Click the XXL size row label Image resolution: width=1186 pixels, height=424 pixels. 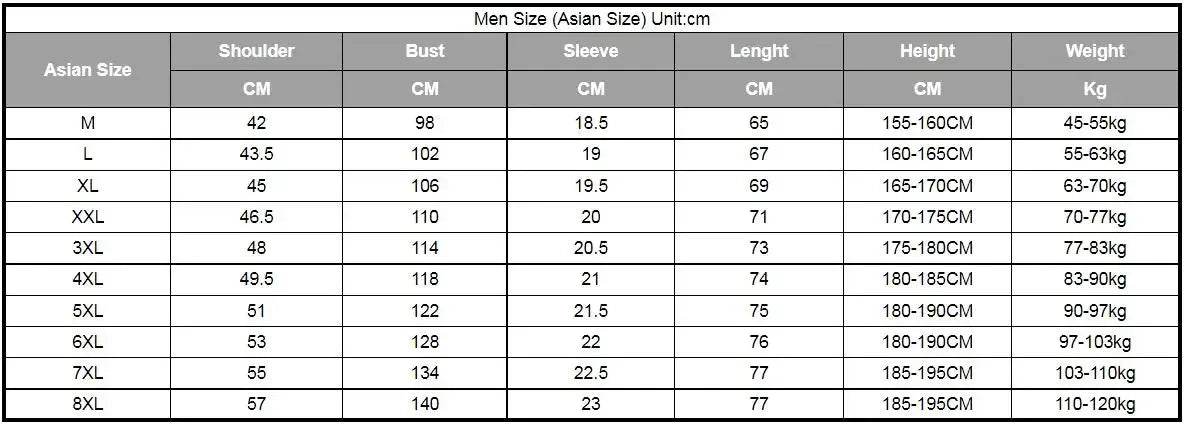tap(88, 218)
